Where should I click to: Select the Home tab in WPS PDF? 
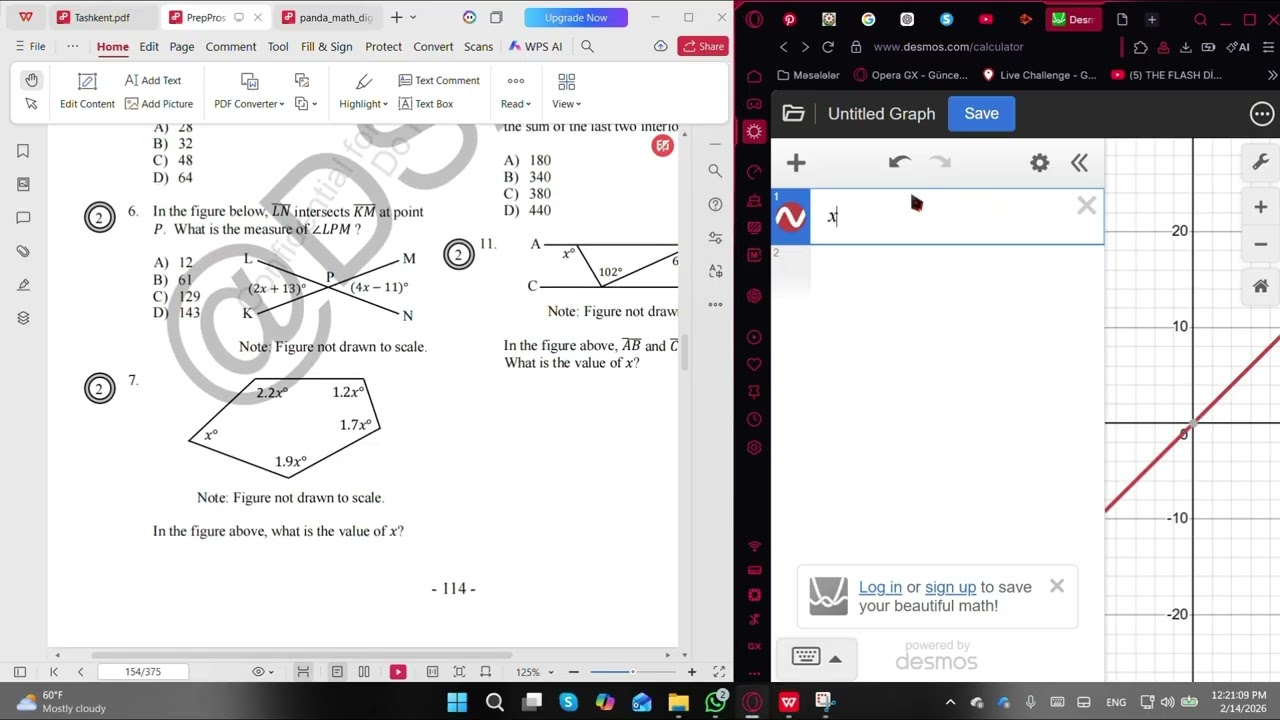coord(112,46)
